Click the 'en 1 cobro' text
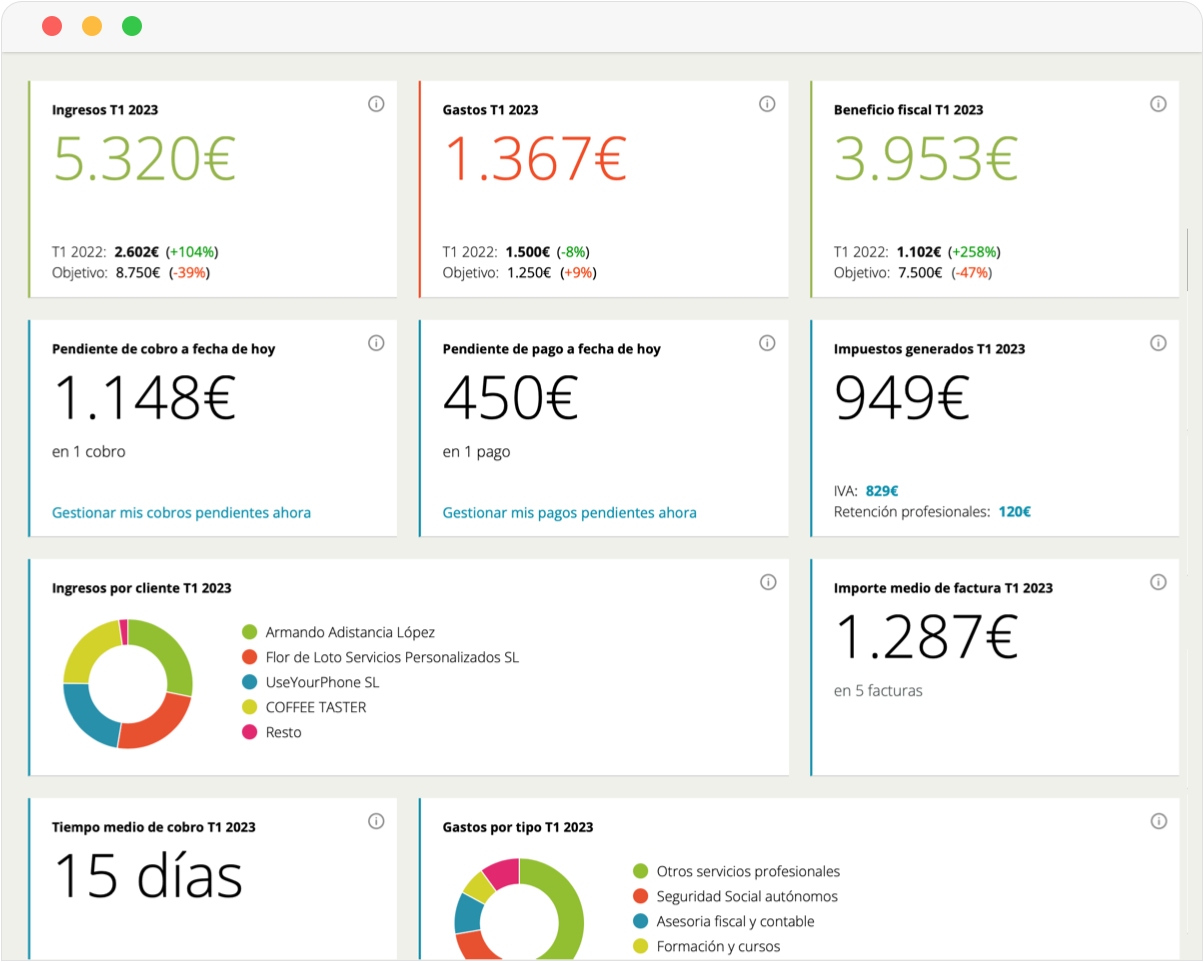The width and height of the screenshot is (1204, 962). point(89,451)
